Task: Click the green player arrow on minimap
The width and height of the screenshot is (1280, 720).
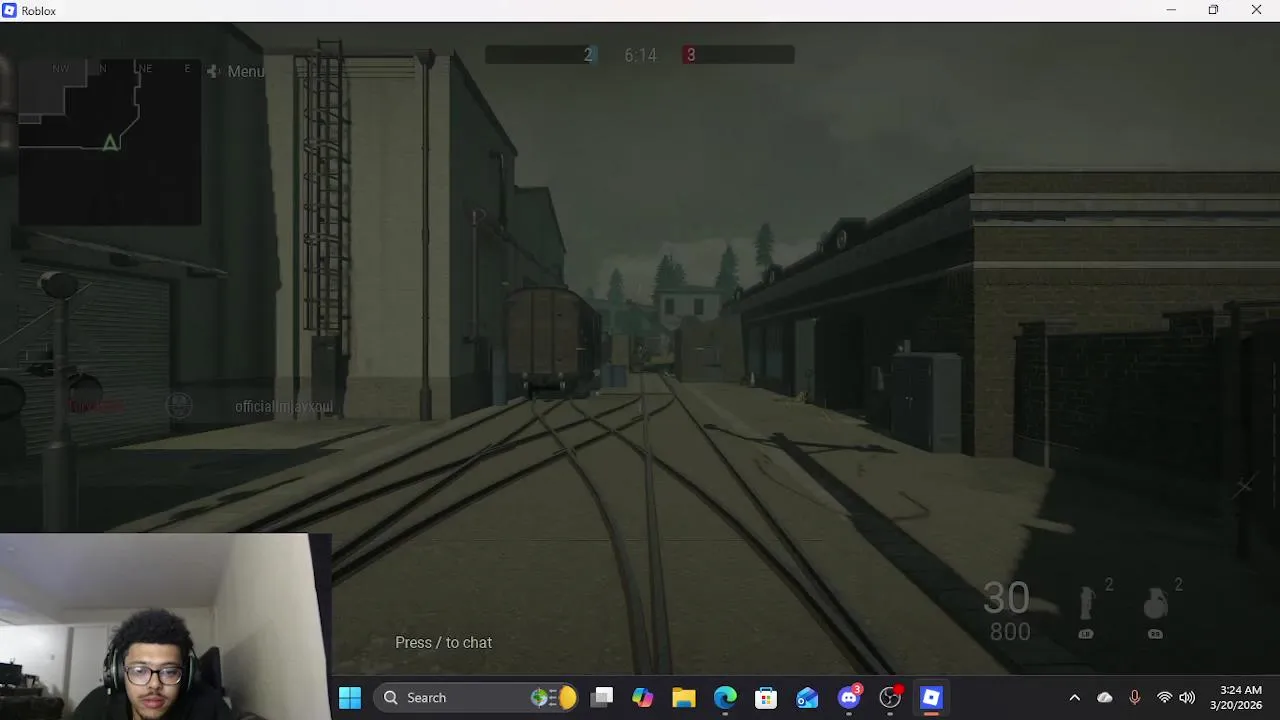Action: point(110,143)
